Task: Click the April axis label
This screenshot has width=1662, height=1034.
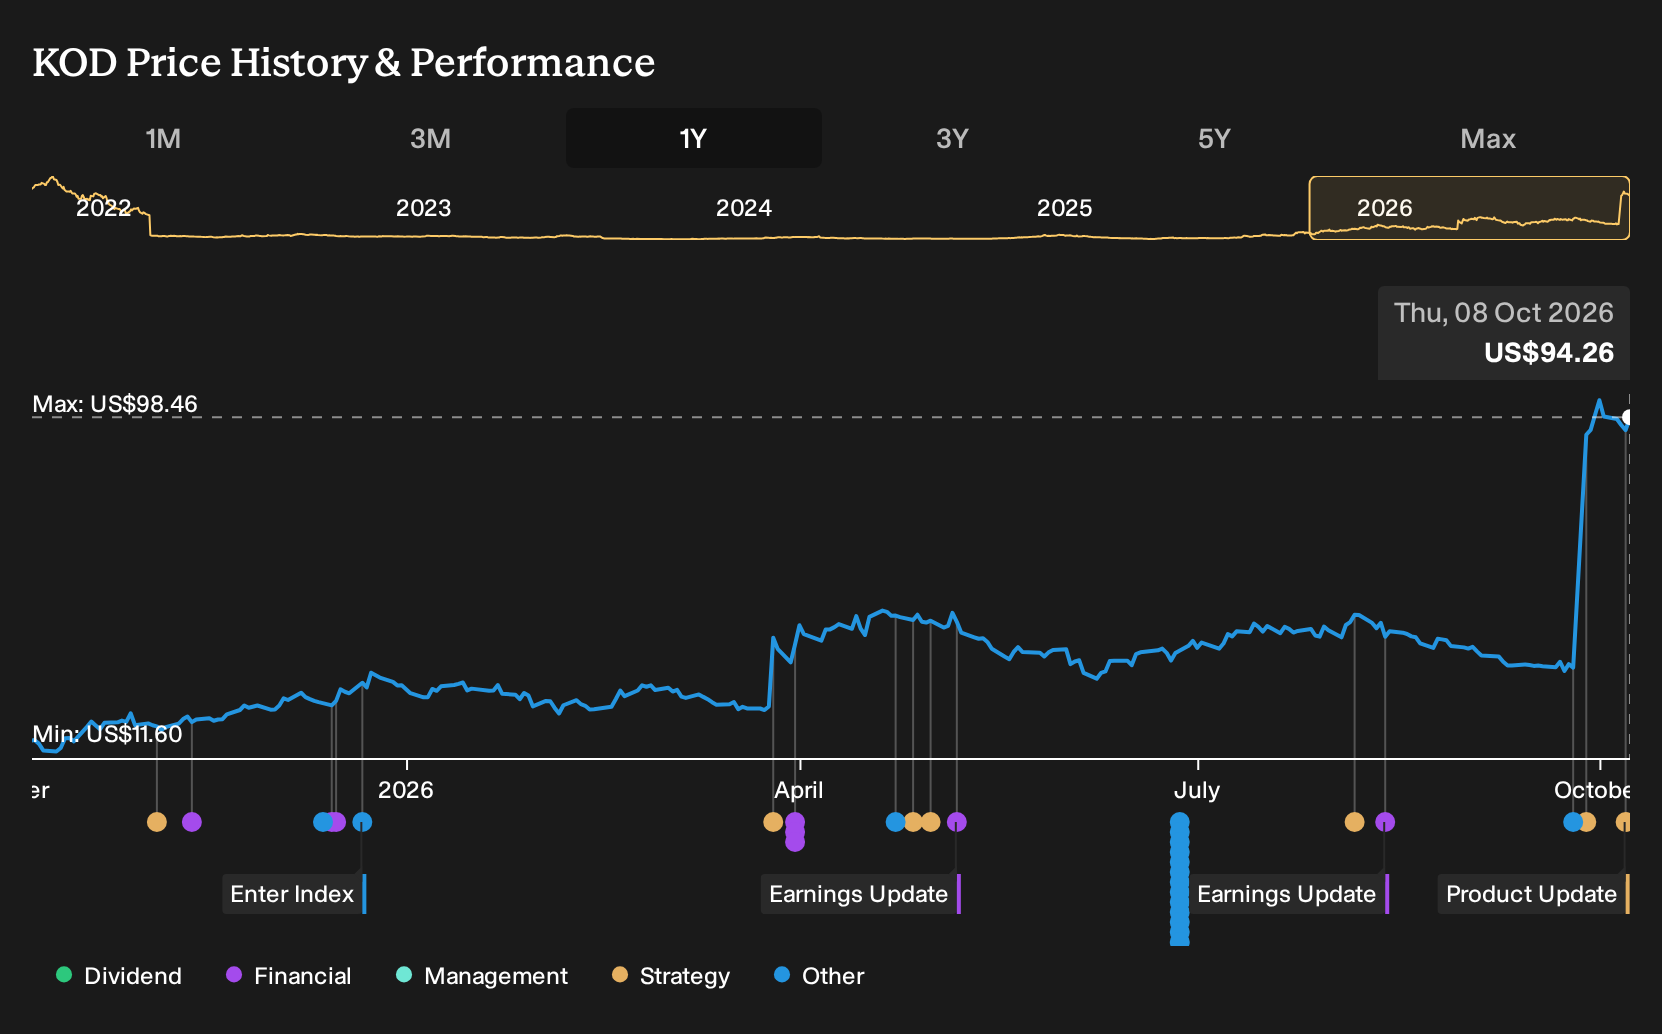Action: (x=798, y=790)
